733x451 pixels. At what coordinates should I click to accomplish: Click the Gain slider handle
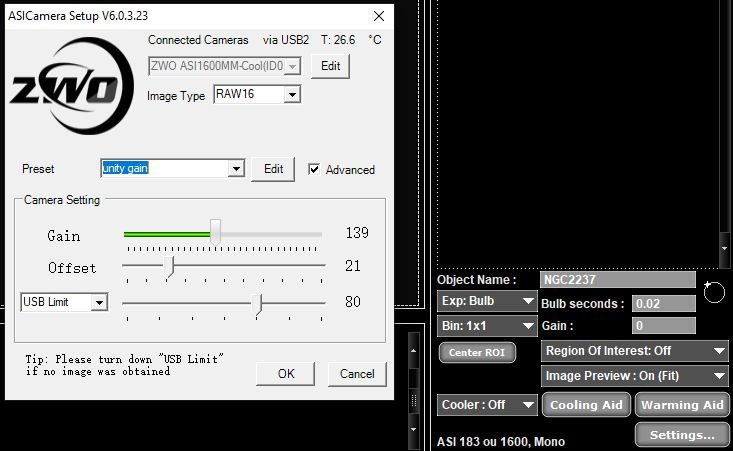click(215, 231)
